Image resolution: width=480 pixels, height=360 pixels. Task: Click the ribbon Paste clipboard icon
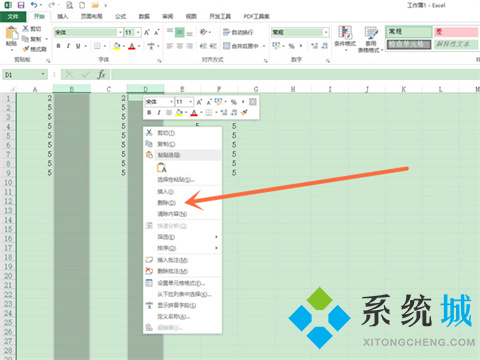click(12, 33)
